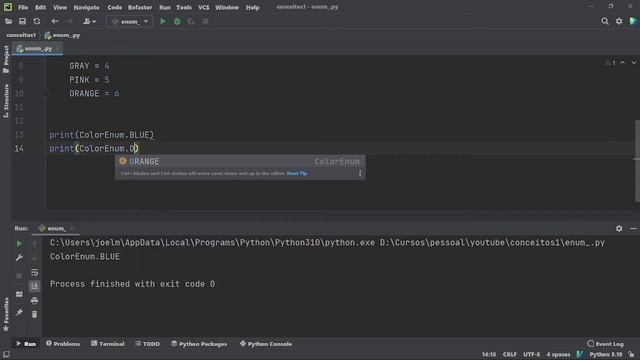The height and width of the screenshot is (360, 640).
Task: Open the Tools menu
Action: (184, 7)
